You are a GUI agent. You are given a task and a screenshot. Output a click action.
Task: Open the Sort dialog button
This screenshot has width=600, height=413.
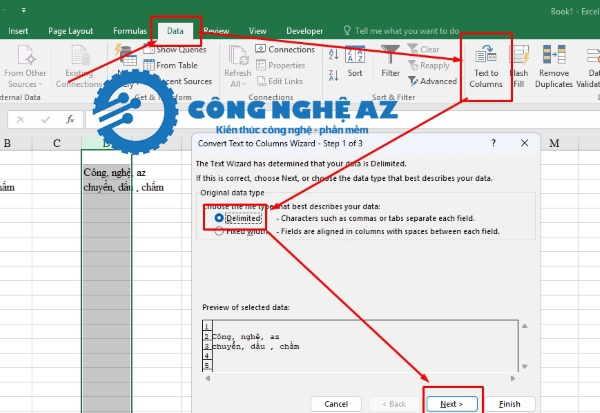tap(355, 61)
